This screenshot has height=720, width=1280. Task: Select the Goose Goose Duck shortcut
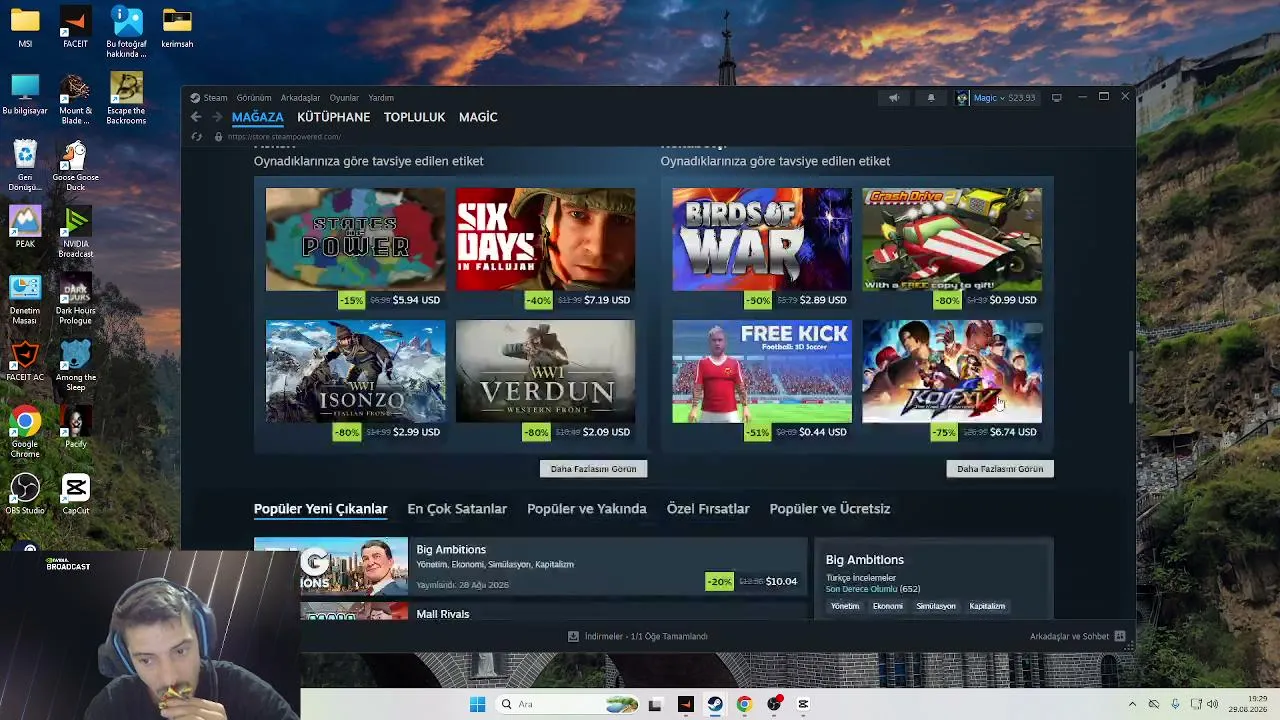point(75,166)
